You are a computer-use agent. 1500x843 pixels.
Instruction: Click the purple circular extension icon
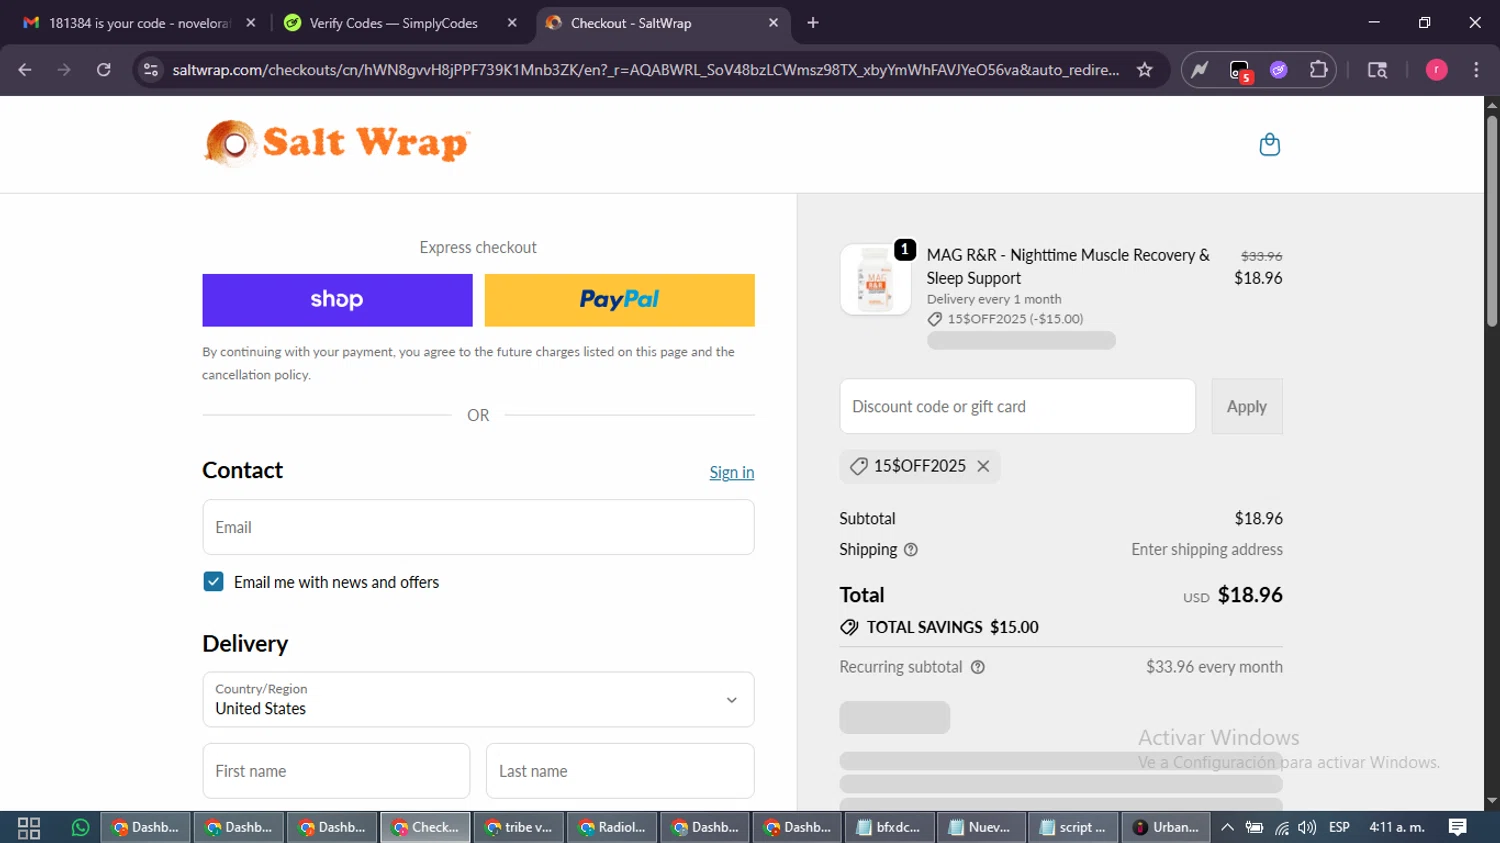pos(1278,70)
